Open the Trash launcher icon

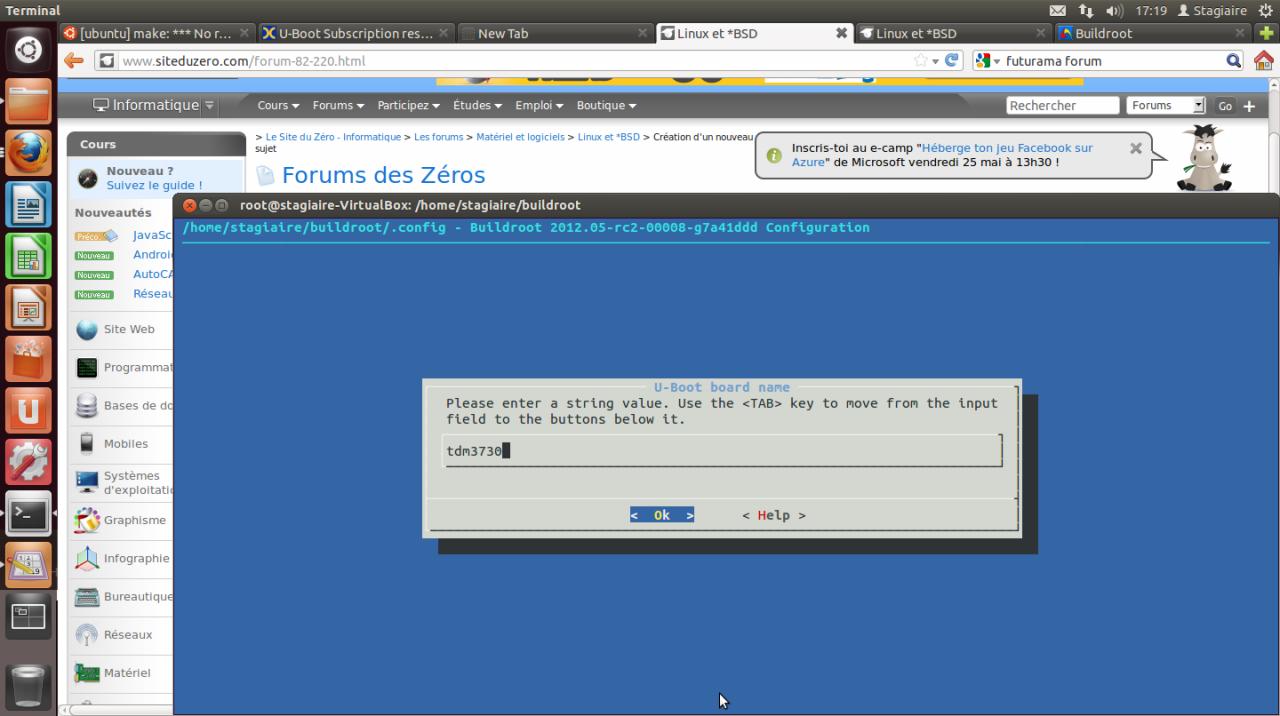pyautogui.click(x=27, y=687)
